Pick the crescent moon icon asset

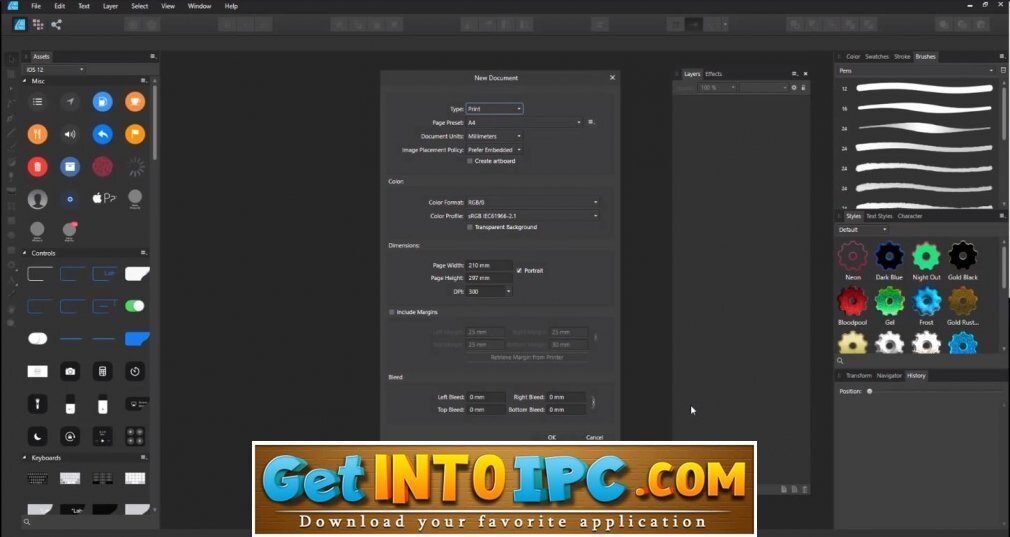click(37, 437)
